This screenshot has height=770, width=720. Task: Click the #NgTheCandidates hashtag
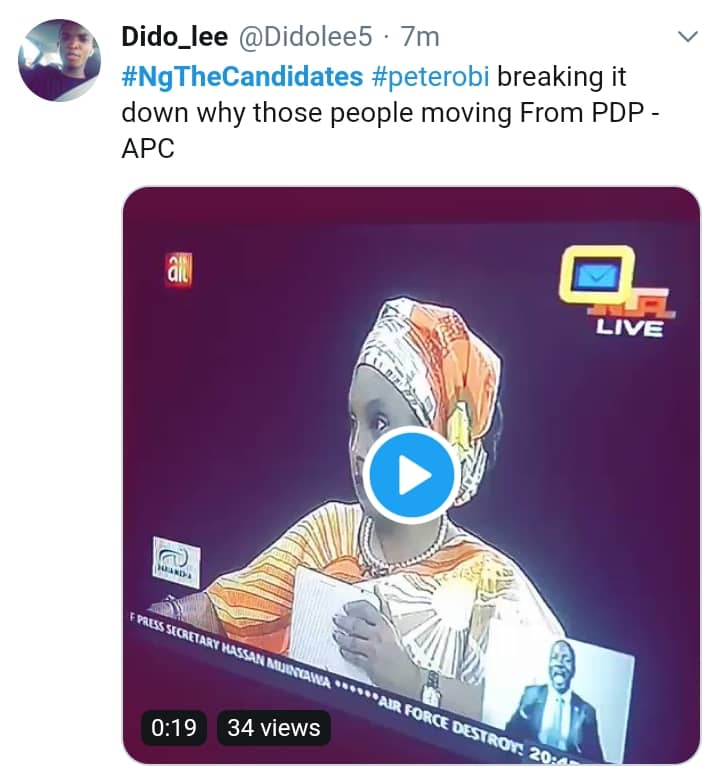241,75
